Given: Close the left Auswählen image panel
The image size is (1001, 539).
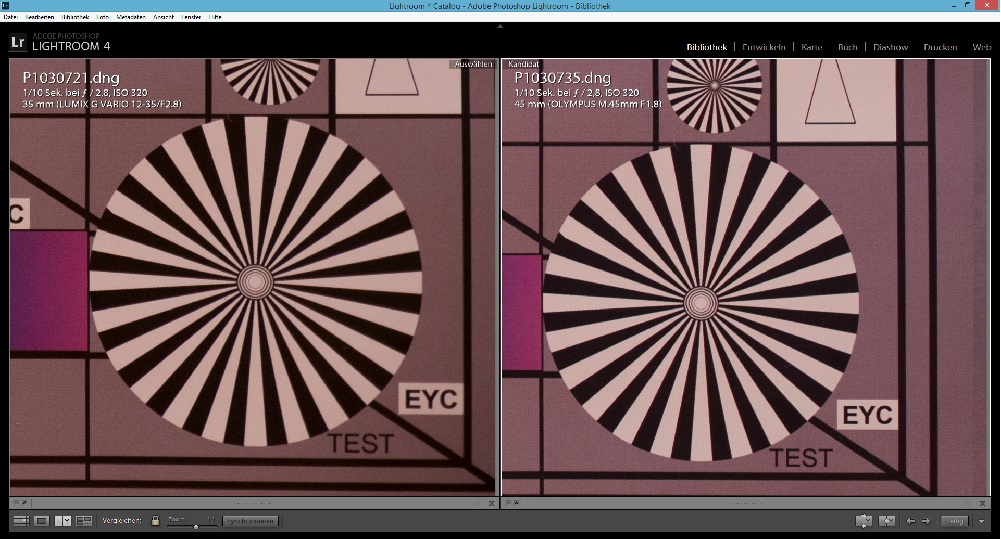Looking at the screenshot, I should coord(491,503).
